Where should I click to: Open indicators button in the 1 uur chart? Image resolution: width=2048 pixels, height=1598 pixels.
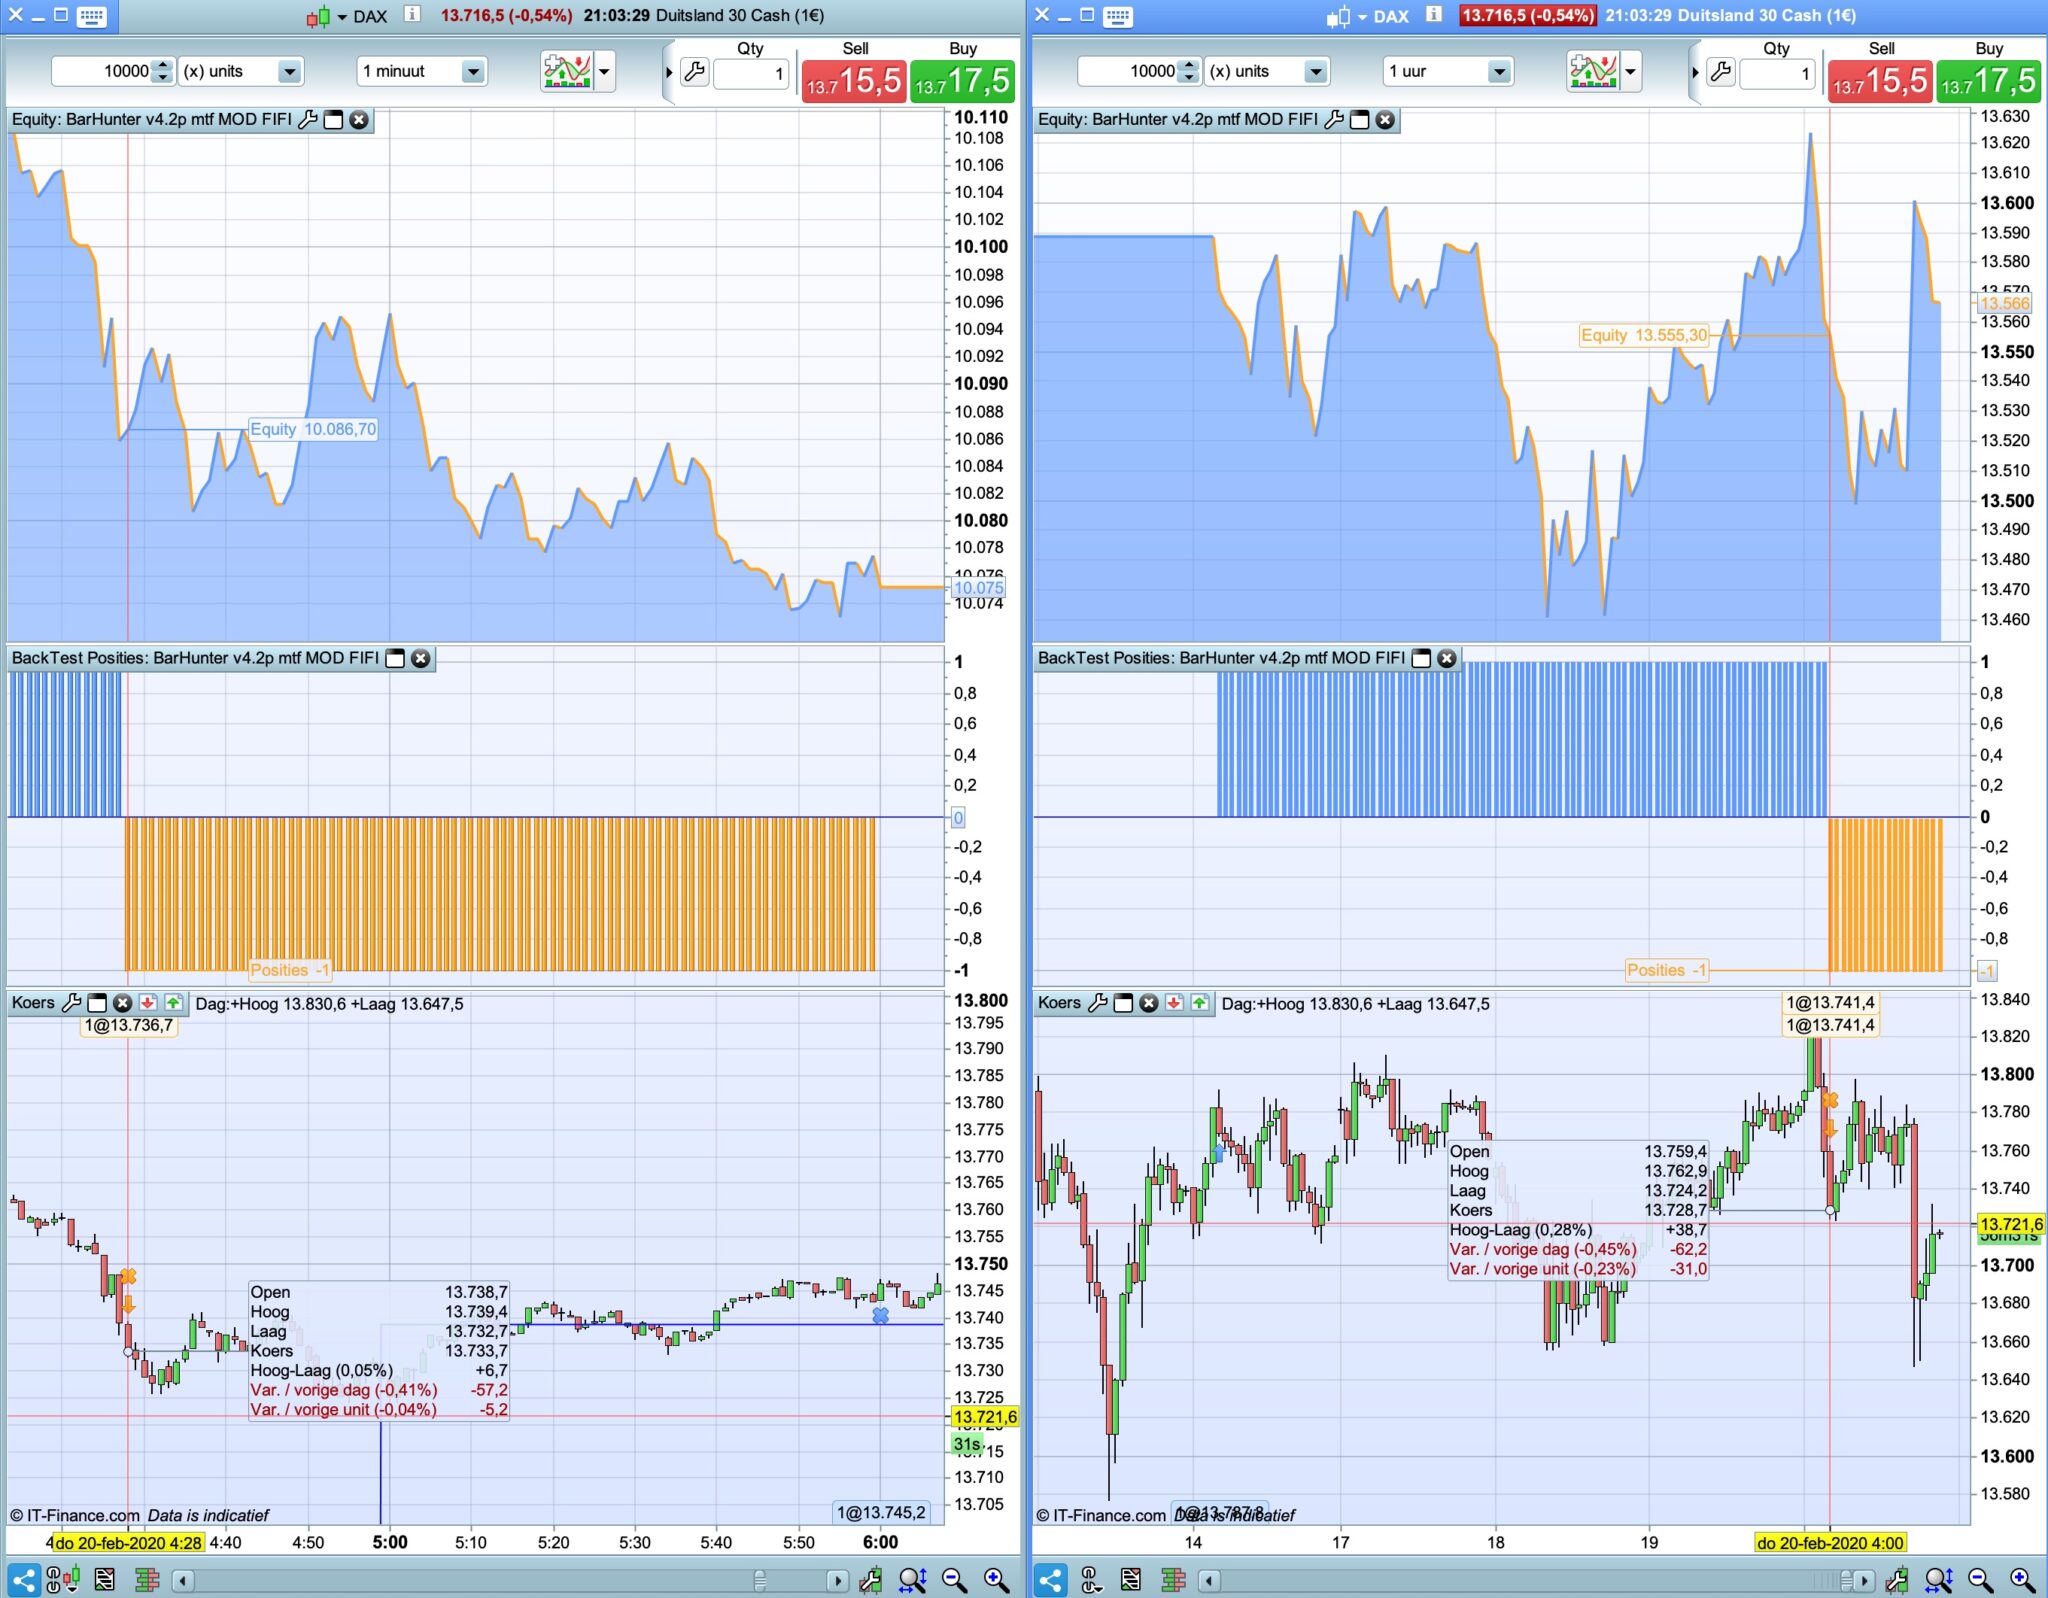[1593, 71]
